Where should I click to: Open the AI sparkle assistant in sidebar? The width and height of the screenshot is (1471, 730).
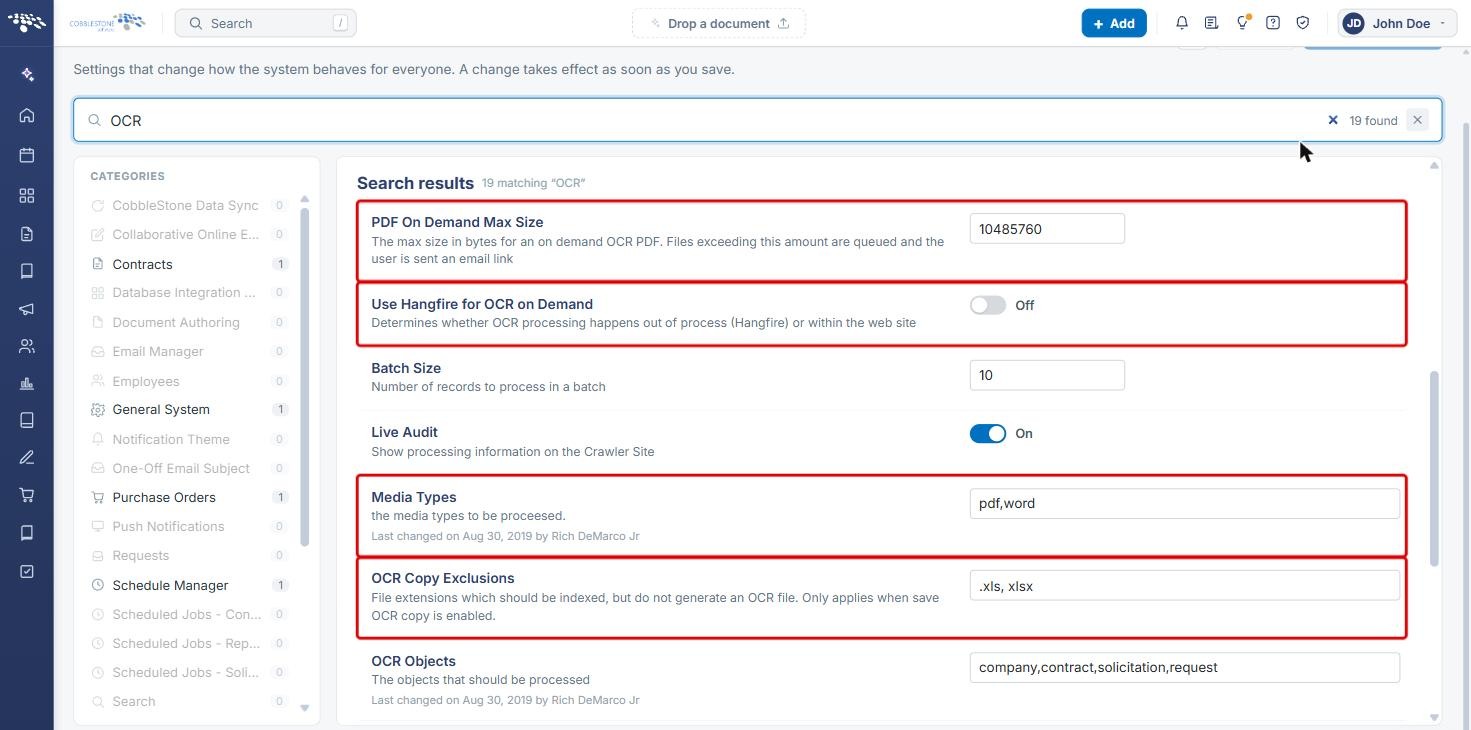(27, 74)
